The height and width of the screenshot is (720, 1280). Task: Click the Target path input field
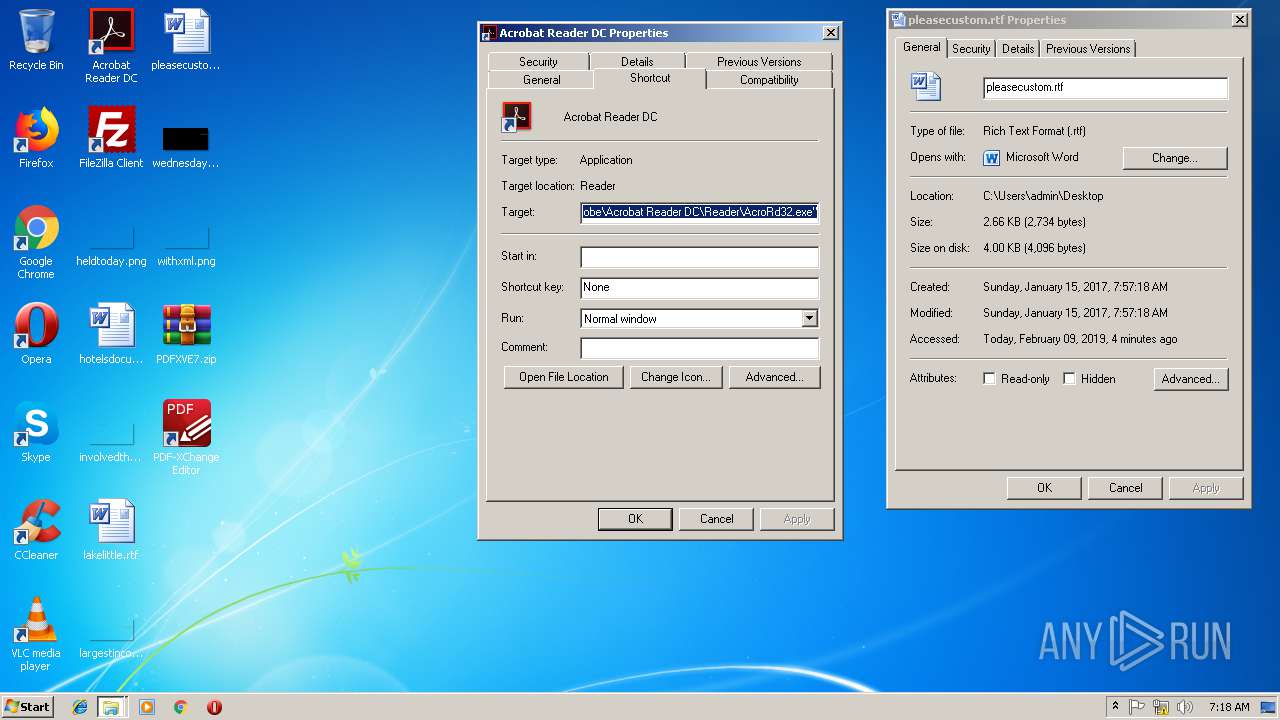tap(700, 212)
